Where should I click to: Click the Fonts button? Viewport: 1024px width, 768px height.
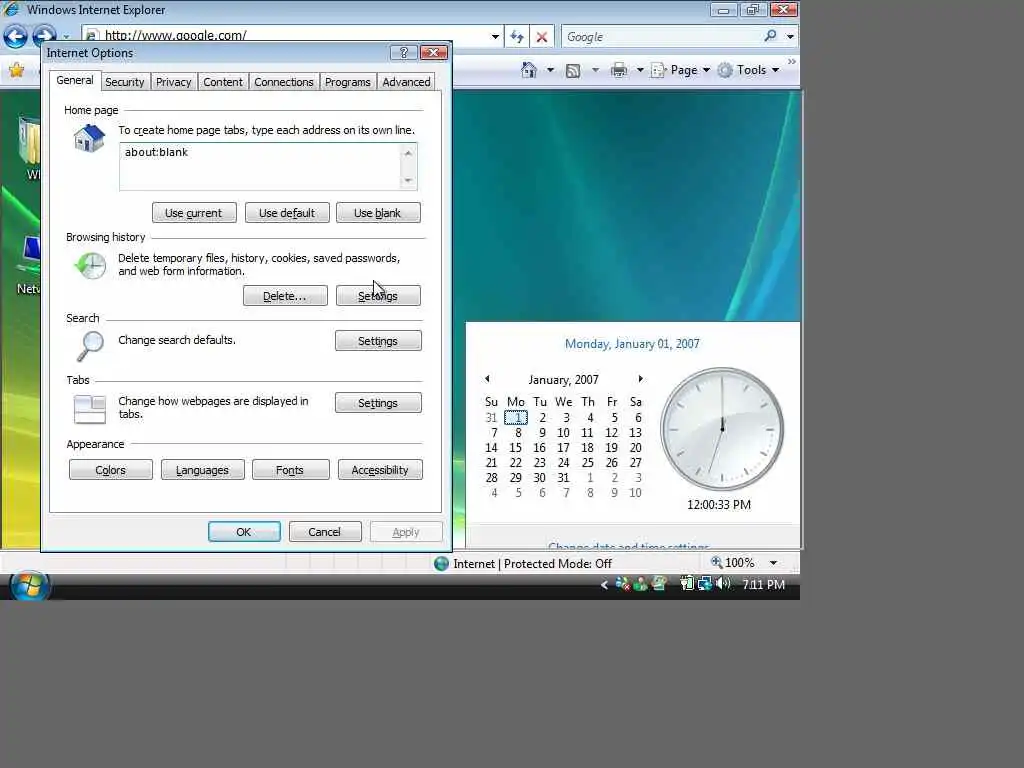pyautogui.click(x=291, y=470)
